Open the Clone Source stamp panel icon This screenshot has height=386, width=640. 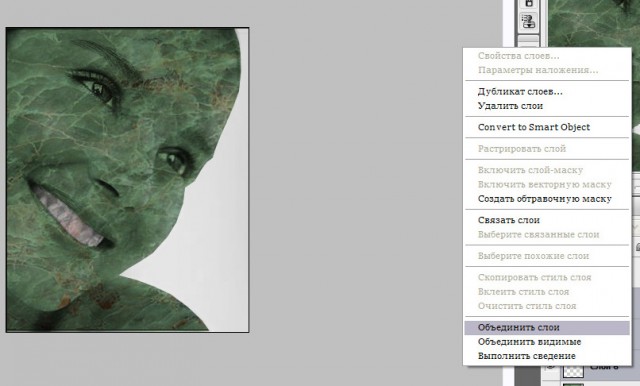point(529,21)
